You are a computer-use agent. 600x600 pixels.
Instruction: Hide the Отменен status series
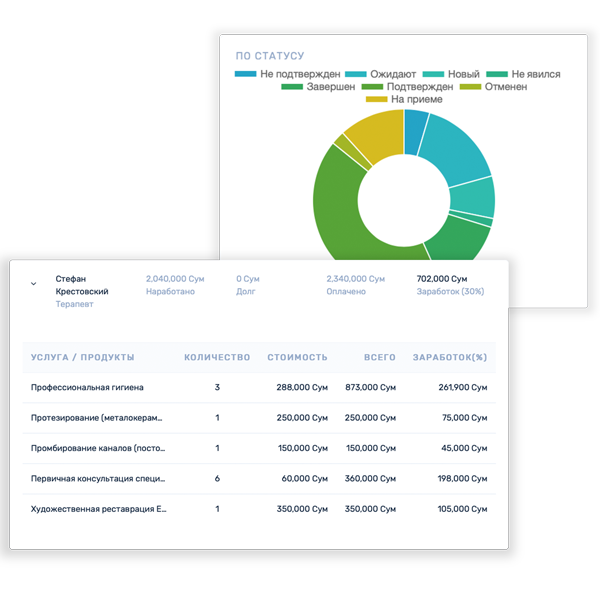tap(497, 87)
